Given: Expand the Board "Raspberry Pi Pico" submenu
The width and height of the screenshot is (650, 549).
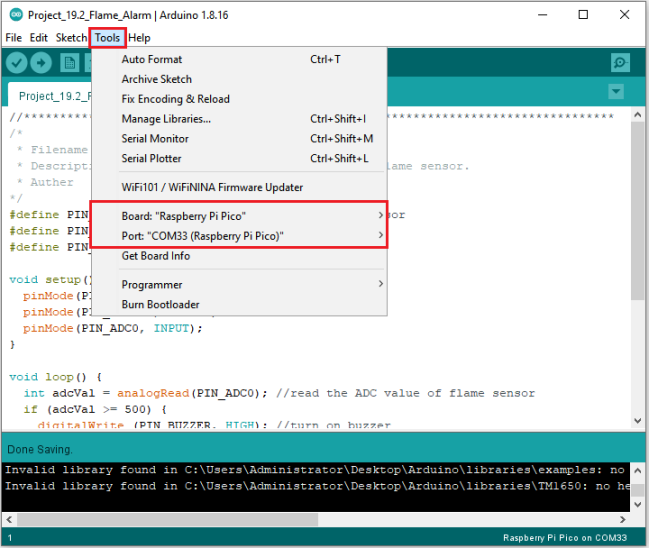Looking at the screenshot, I should [x=239, y=216].
